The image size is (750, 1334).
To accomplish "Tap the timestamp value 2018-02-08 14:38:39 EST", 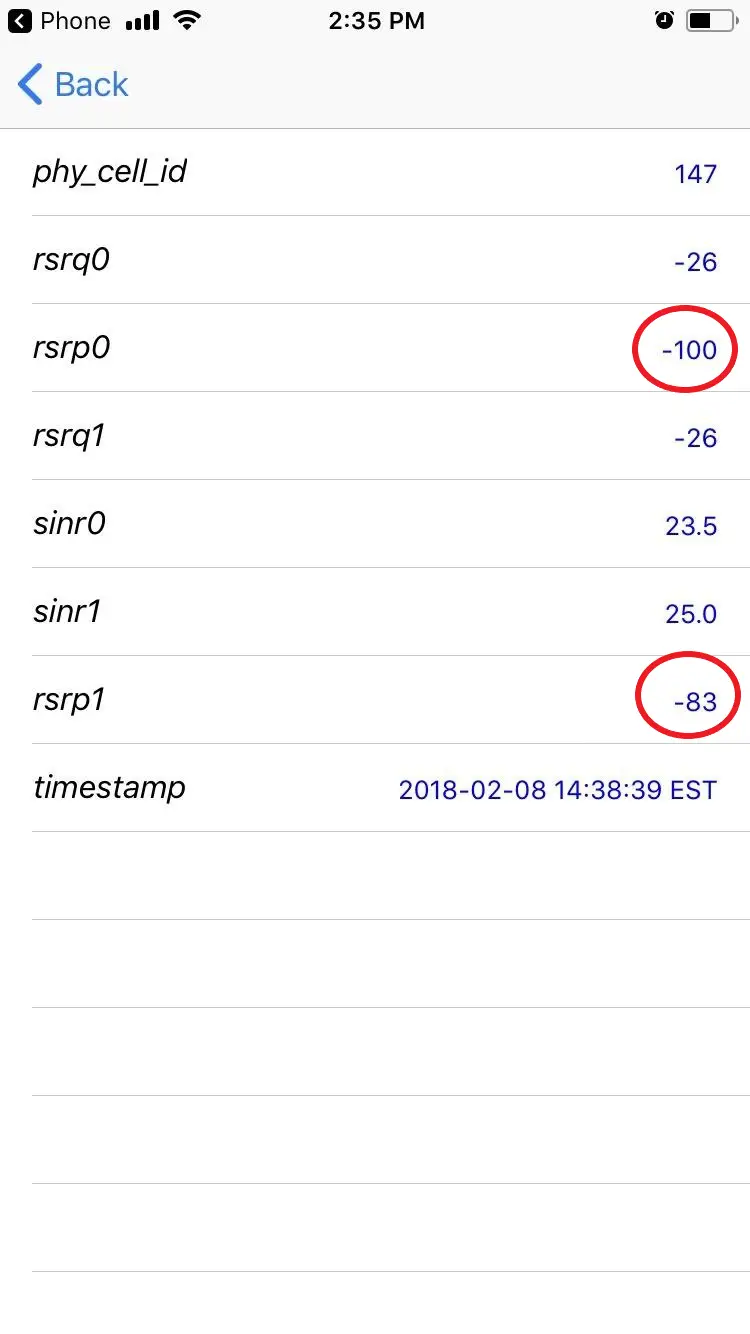I will pyautogui.click(x=558, y=790).
